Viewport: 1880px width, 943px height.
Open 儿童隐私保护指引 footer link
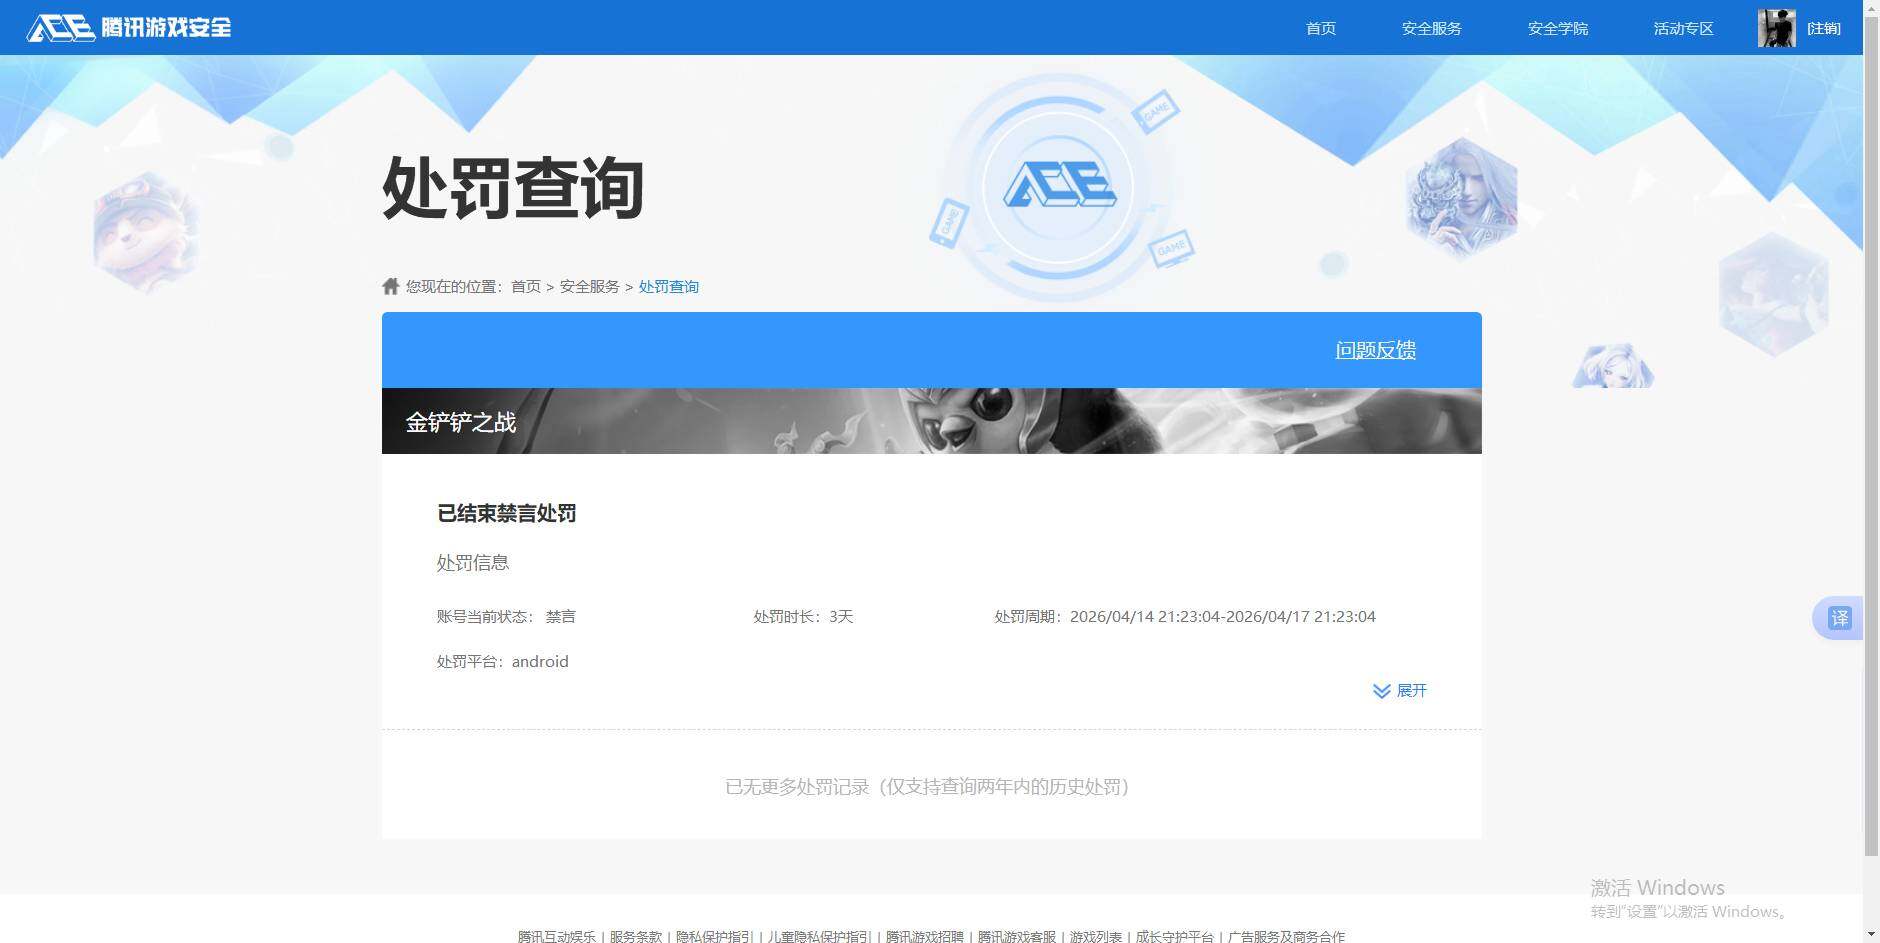(819, 937)
